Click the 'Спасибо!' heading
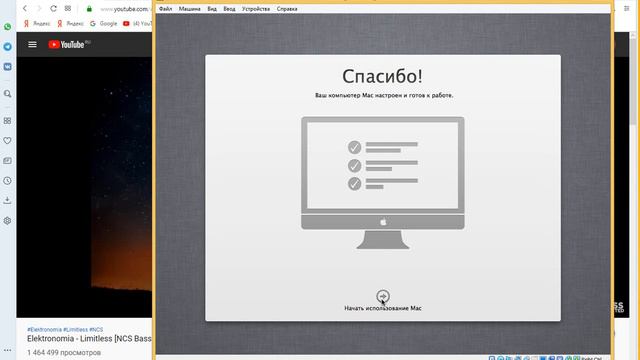Screen dimensions: 640x360 382,76
